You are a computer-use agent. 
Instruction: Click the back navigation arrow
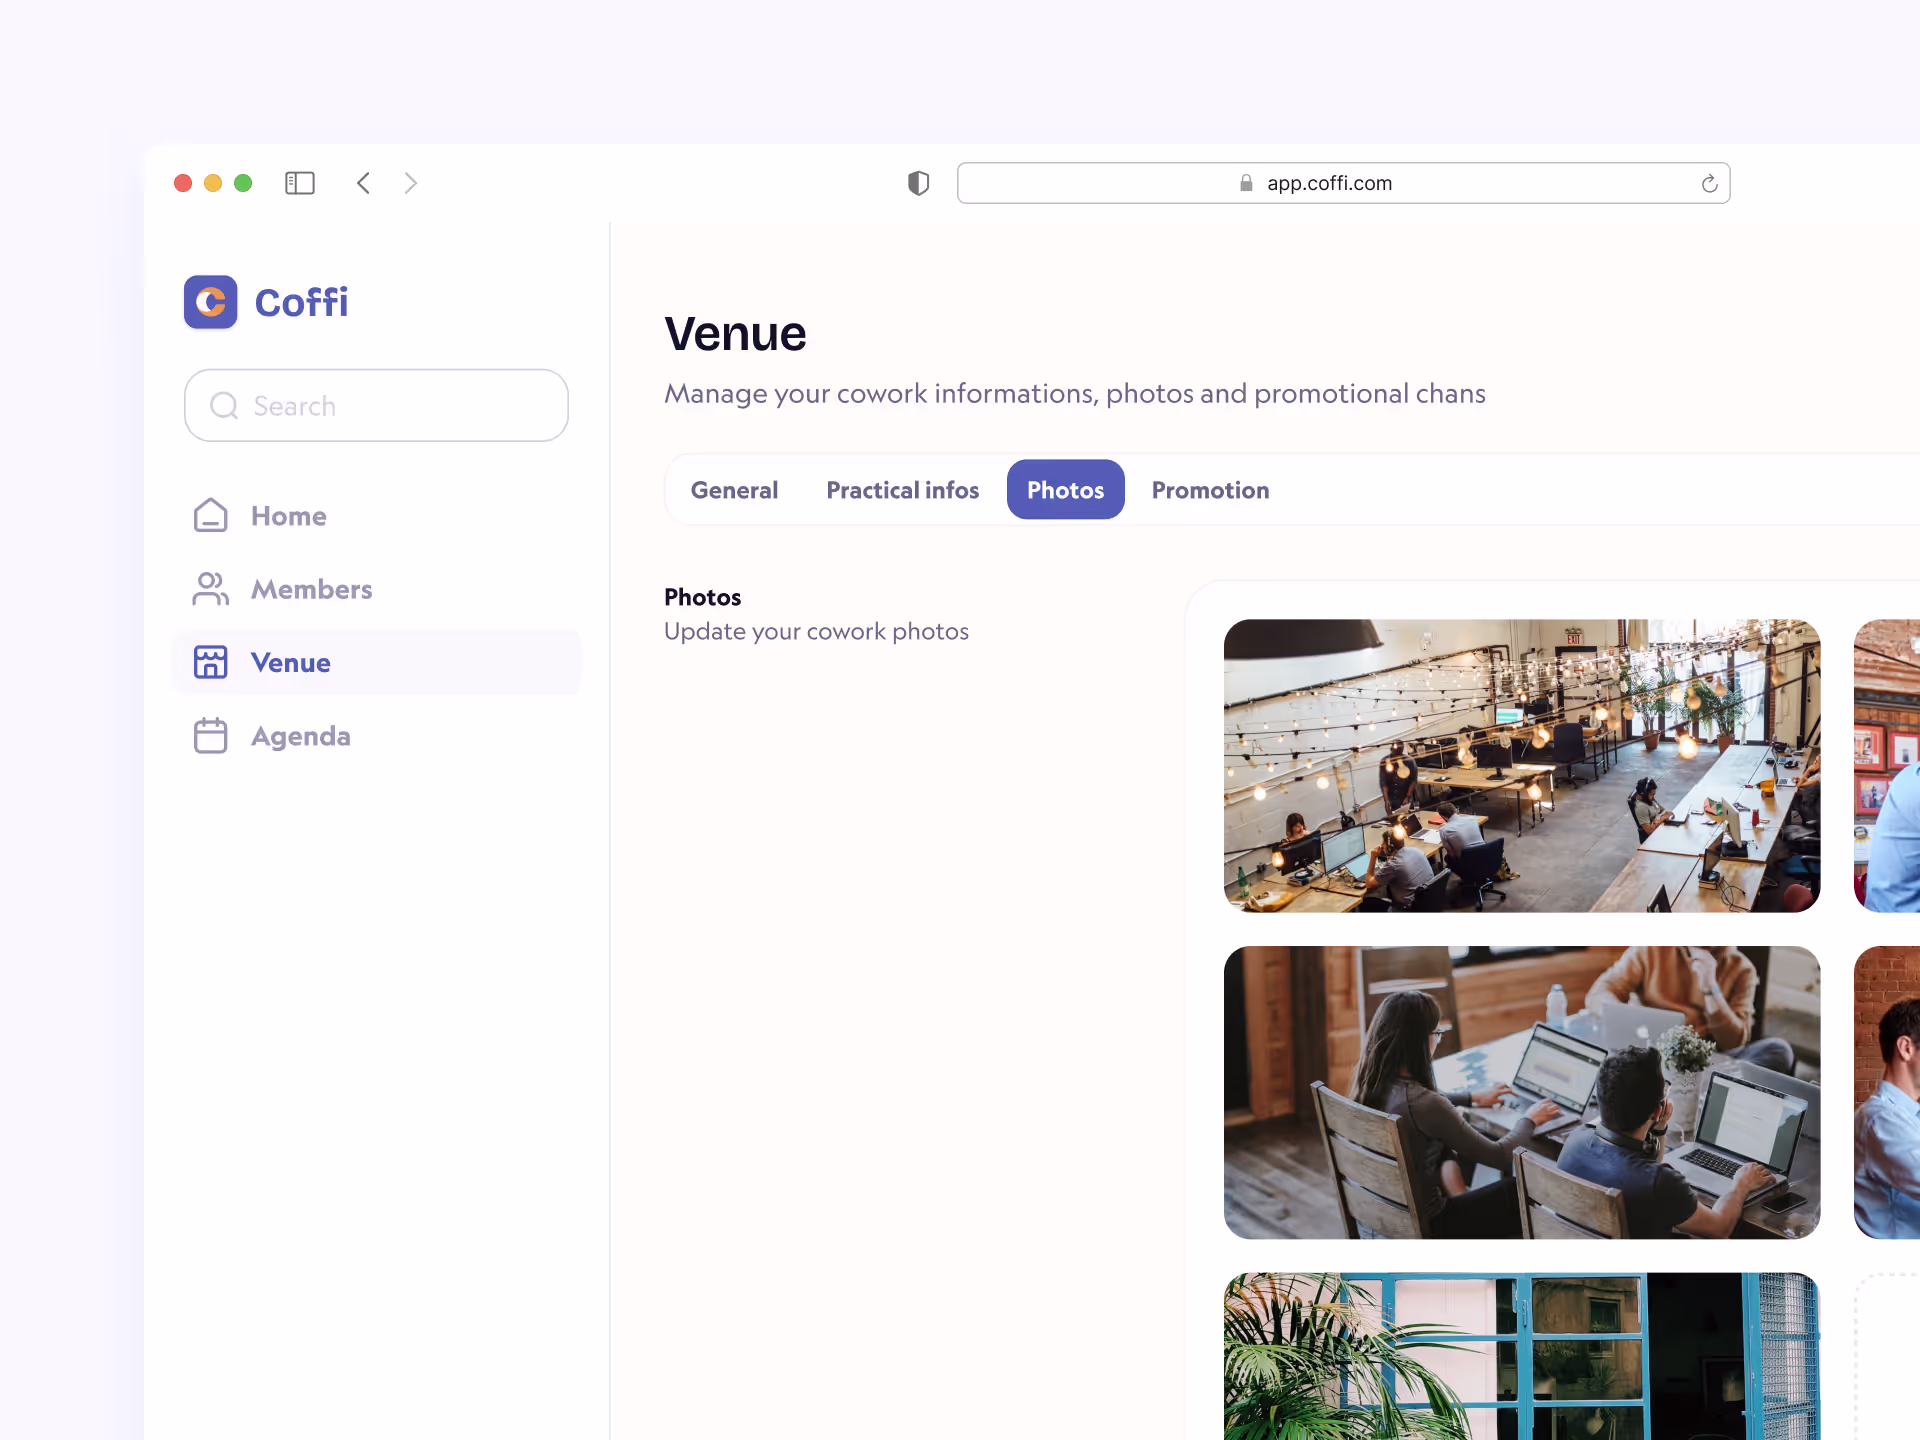[363, 183]
